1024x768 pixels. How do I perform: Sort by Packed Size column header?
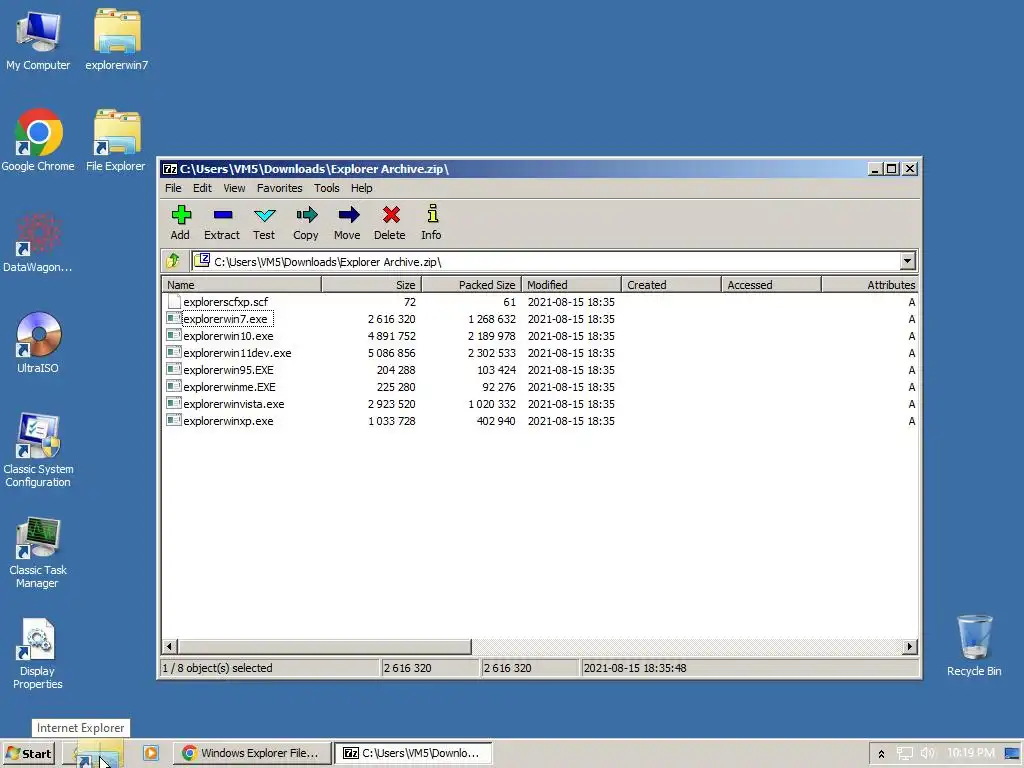pos(472,285)
